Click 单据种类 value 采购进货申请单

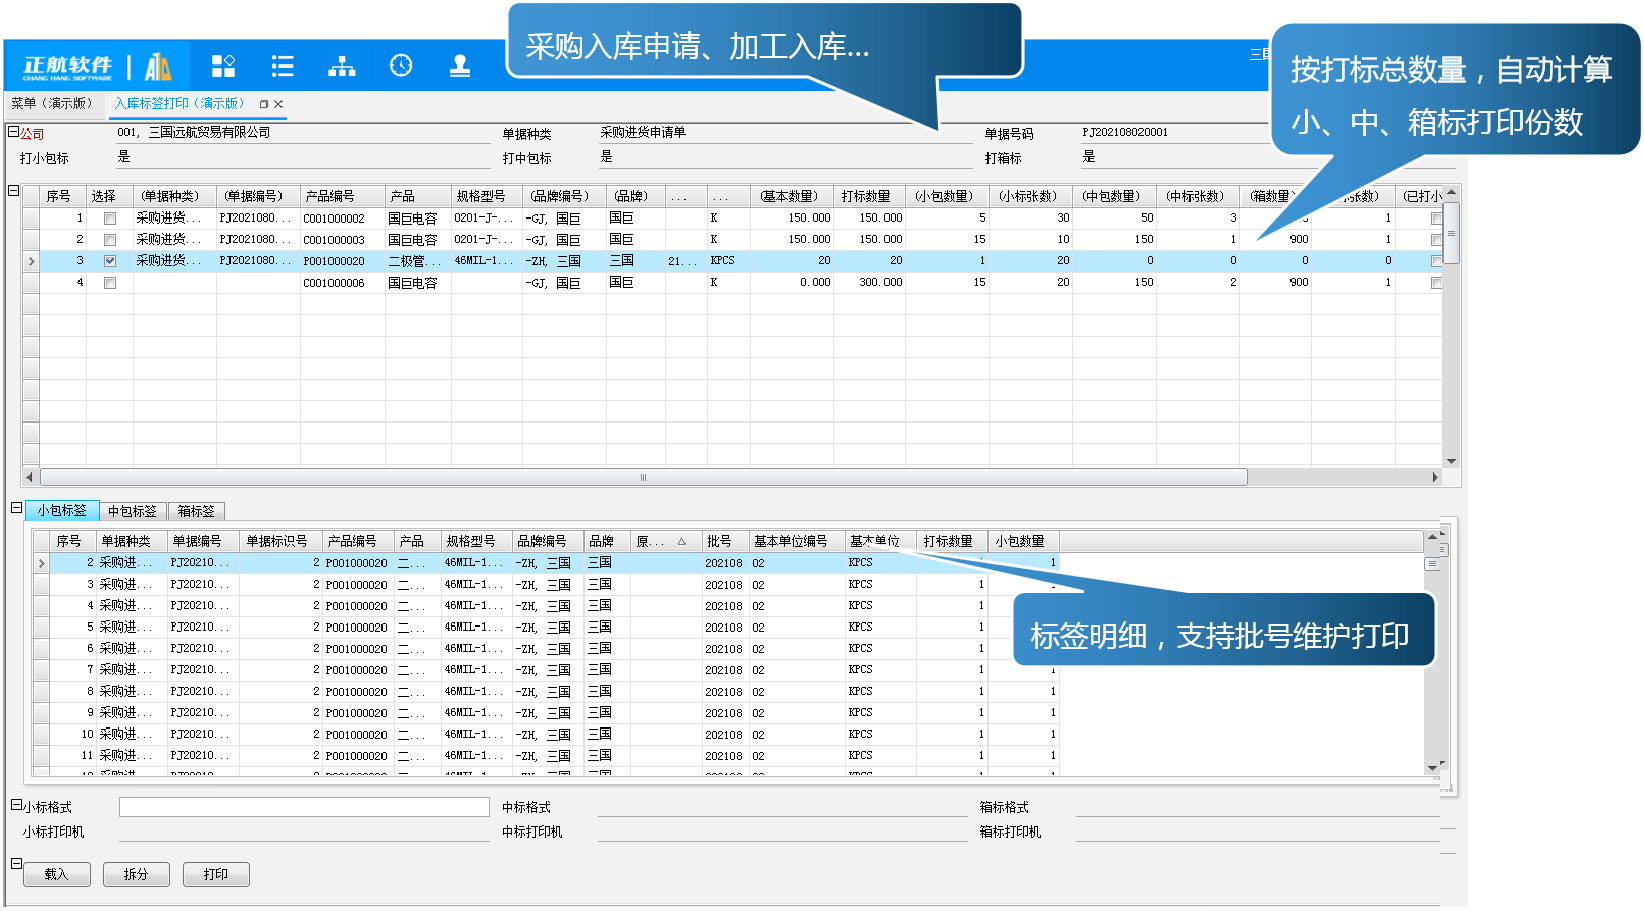tap(643, 132)
